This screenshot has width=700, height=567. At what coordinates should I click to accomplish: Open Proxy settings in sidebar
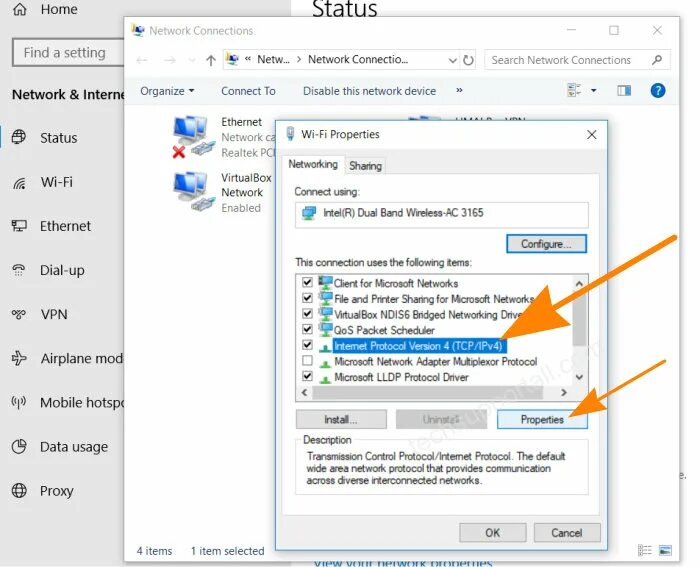[42, 491]
